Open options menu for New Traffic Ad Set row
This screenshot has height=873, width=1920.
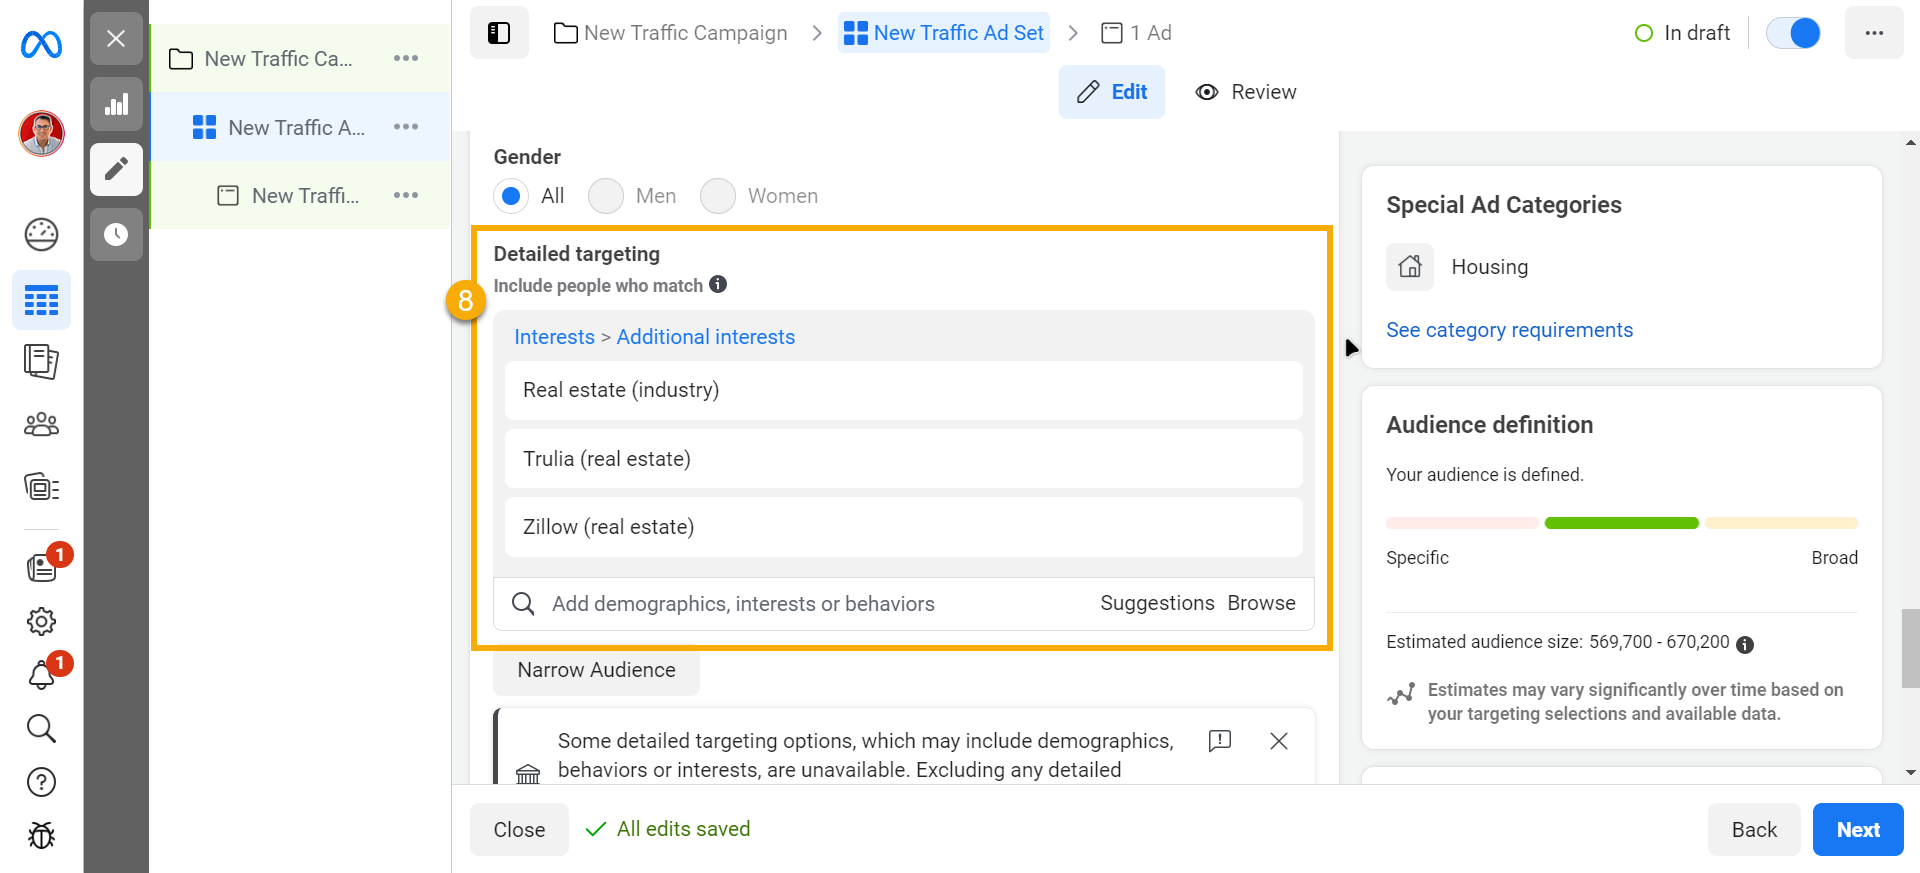click(x=406, y=127)
